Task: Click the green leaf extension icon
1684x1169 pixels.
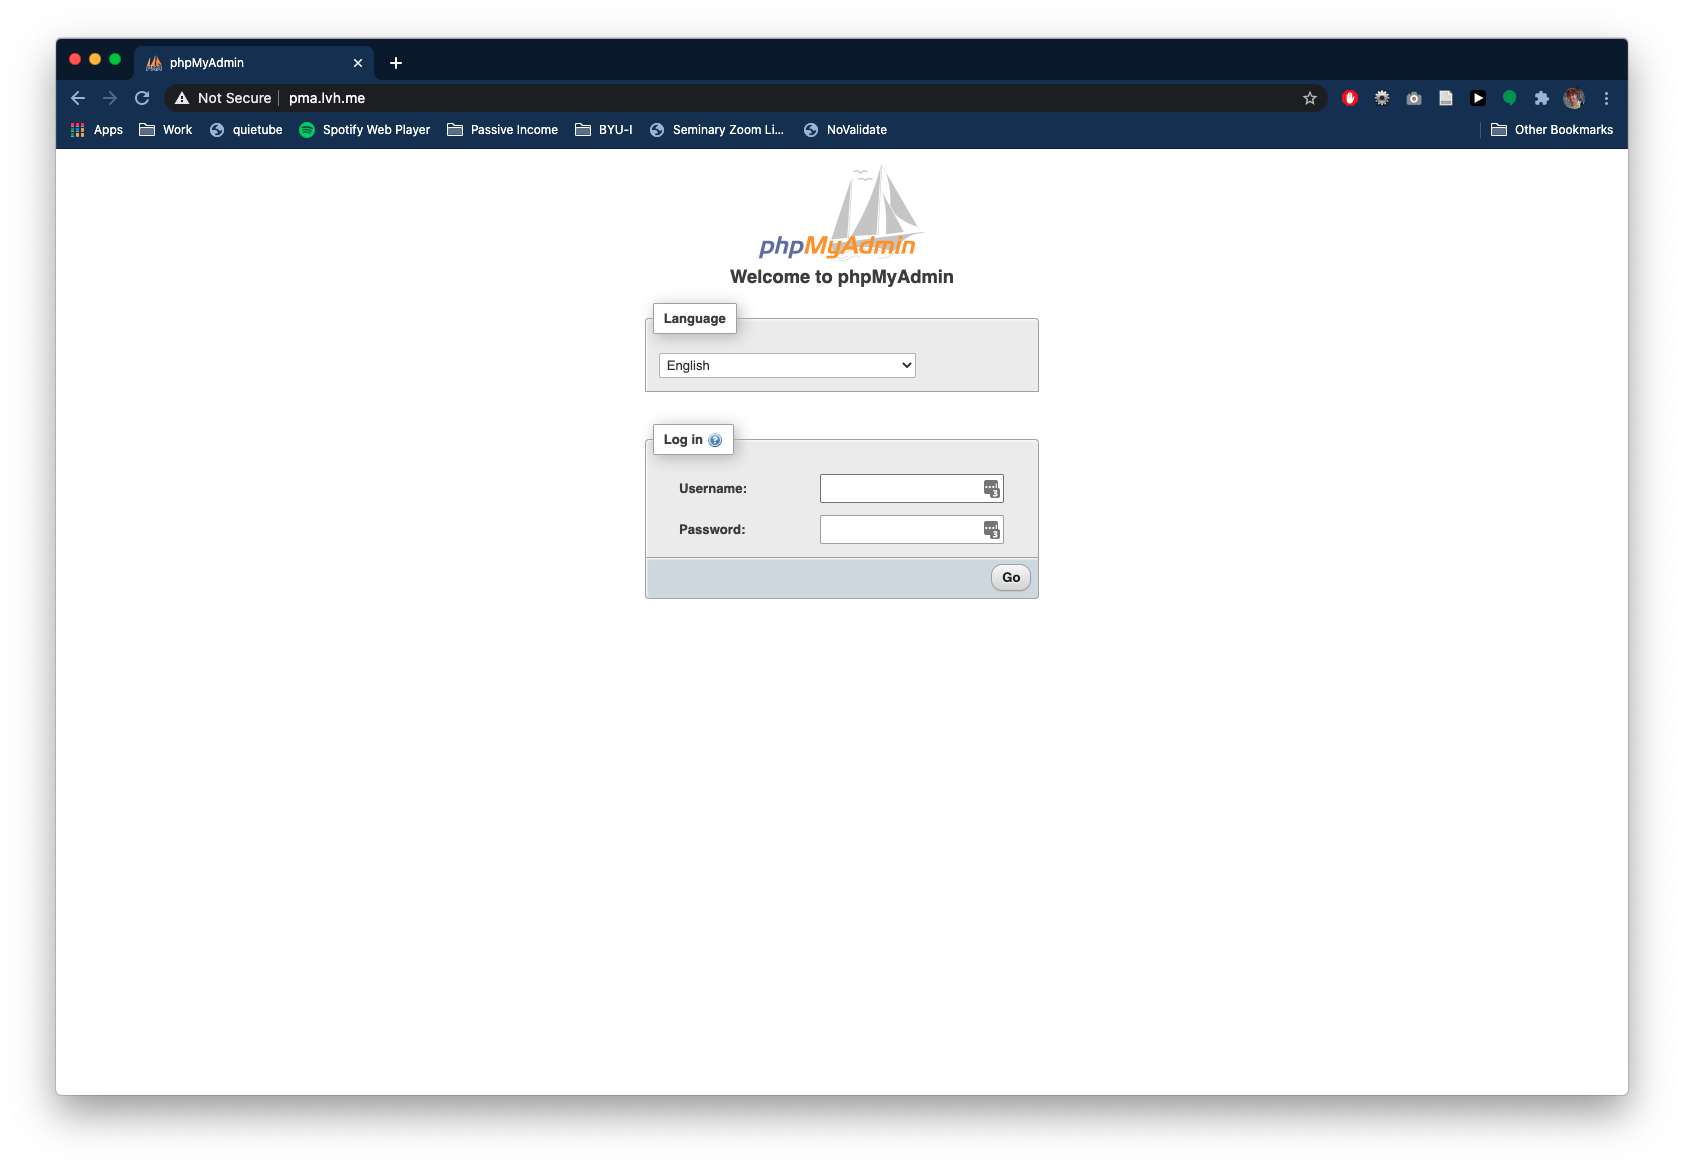Action: 1510,98
